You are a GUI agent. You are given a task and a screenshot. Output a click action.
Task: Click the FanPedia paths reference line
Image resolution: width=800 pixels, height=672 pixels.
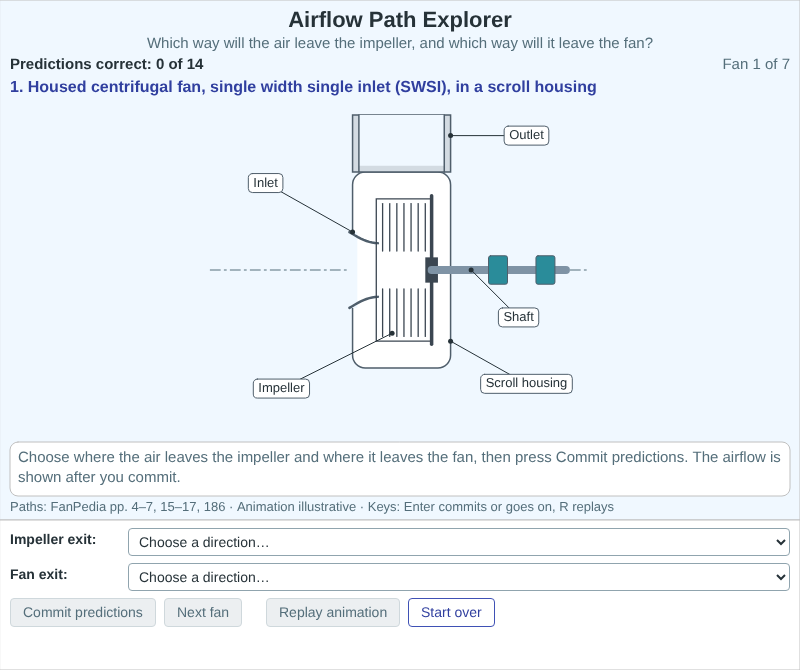(x=312, y=507)
